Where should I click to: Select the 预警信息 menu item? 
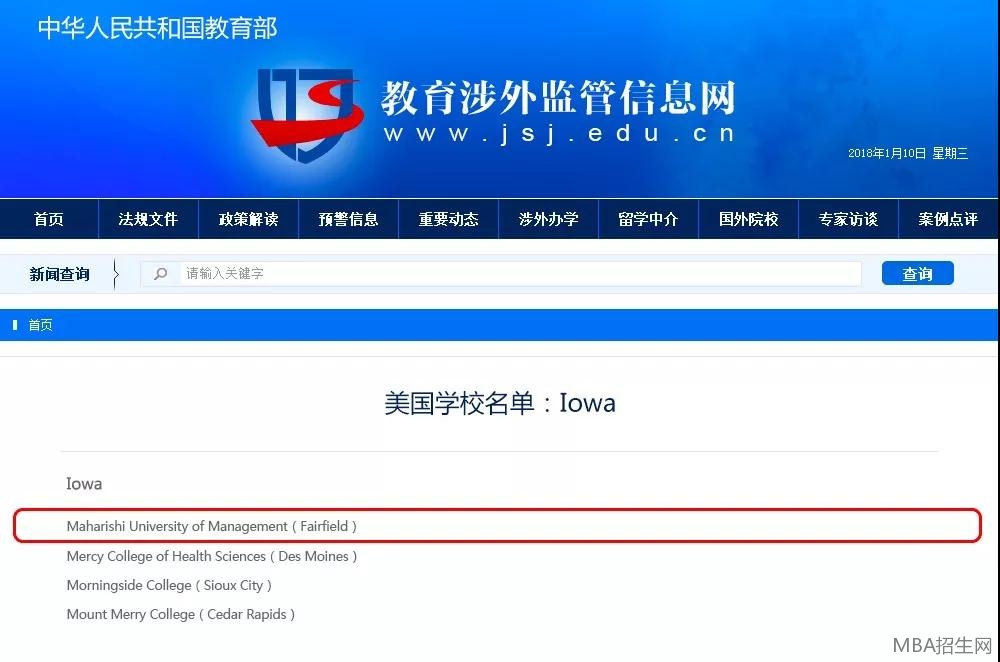pos(348,219)
